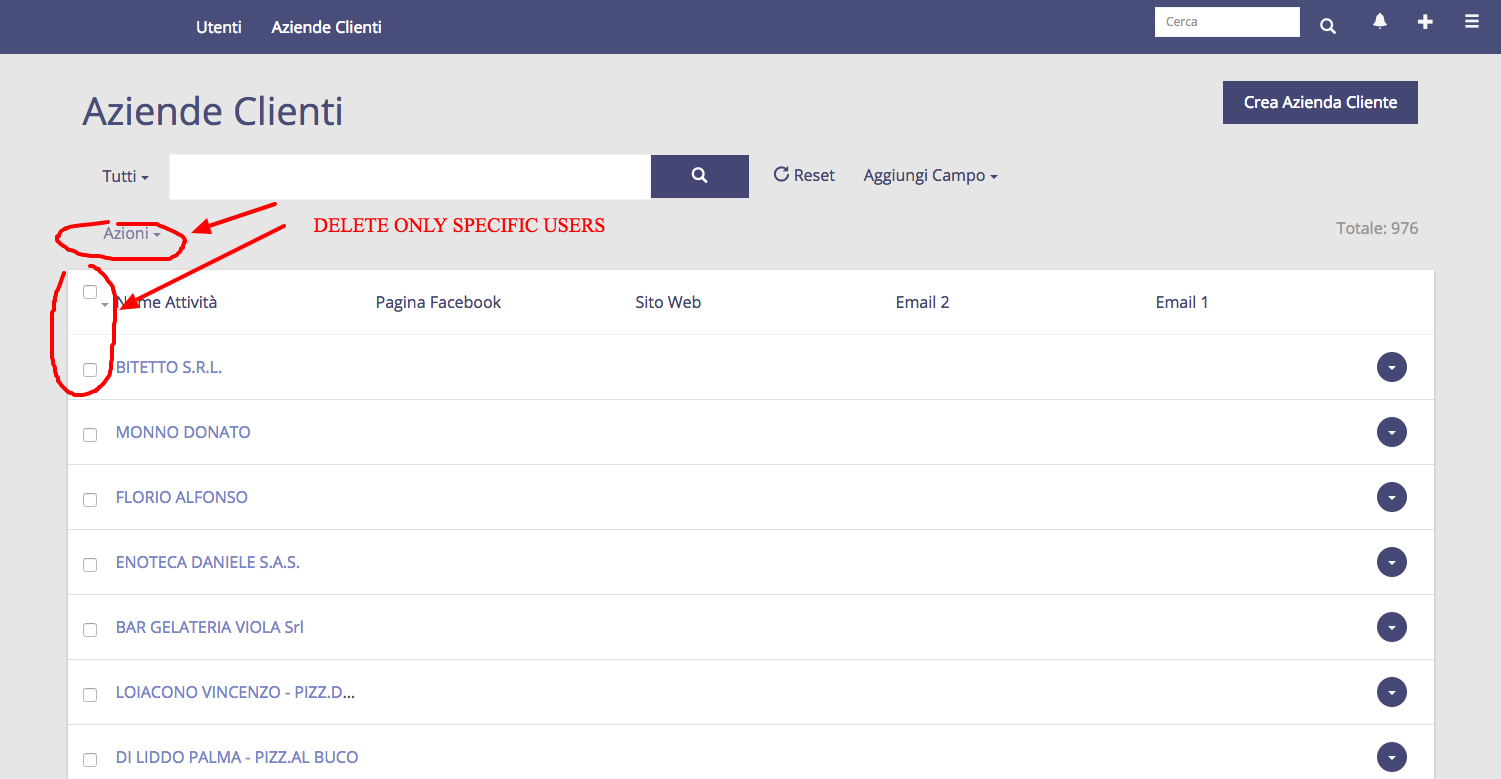Open the row action arrow for FLORIO ALFONSO
Viewport: 1501px width, 779px height.
pos(1391,497)
